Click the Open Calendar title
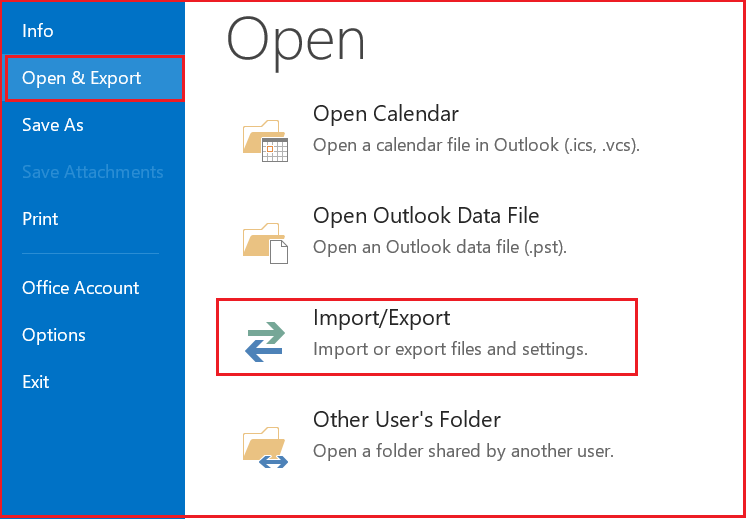746x519 pixels. (x=386, y=114)
